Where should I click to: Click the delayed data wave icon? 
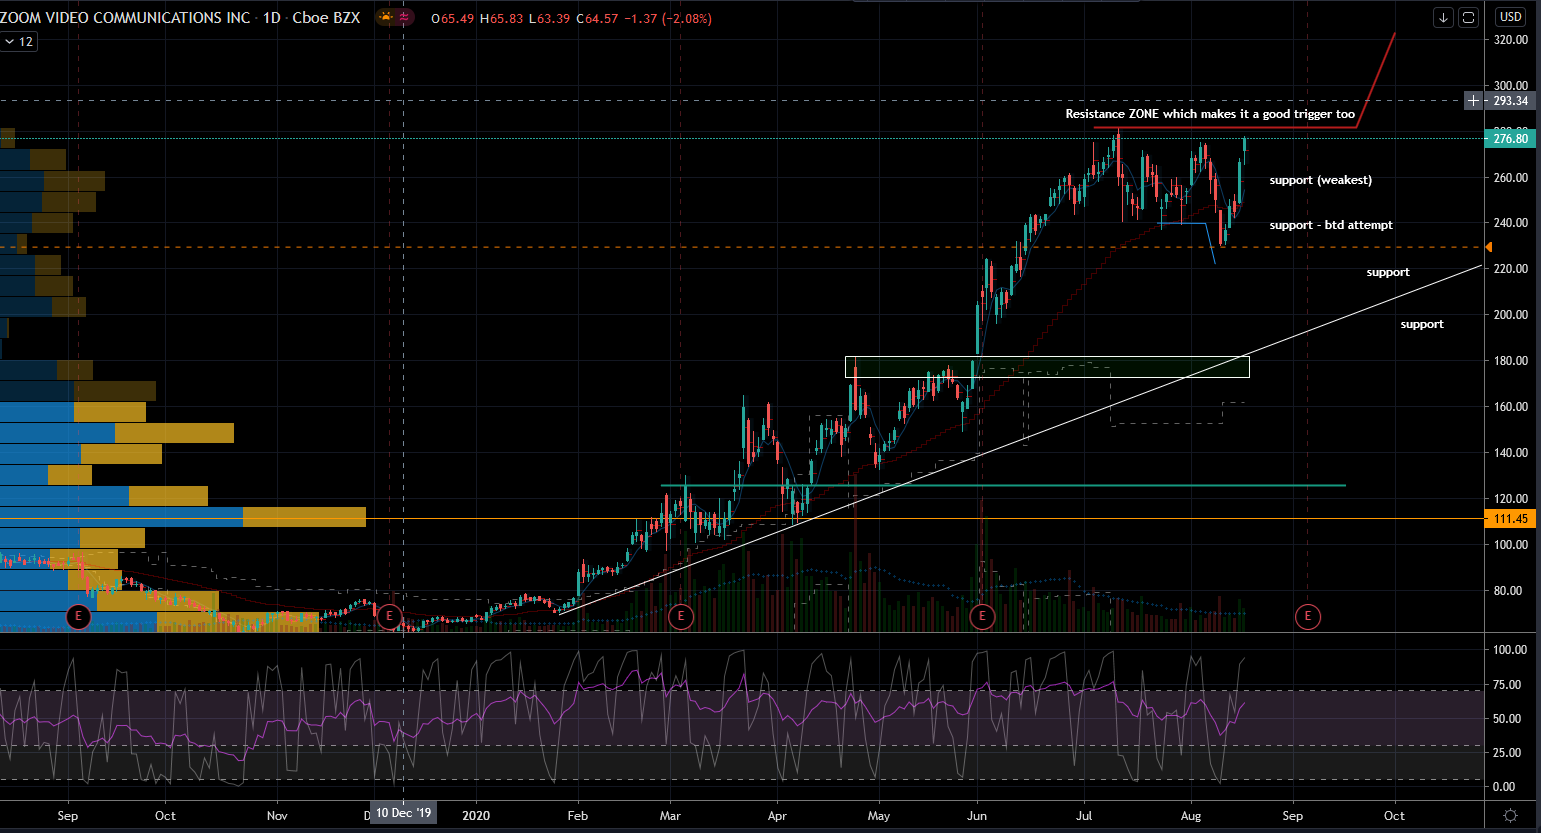pos(404,18)
